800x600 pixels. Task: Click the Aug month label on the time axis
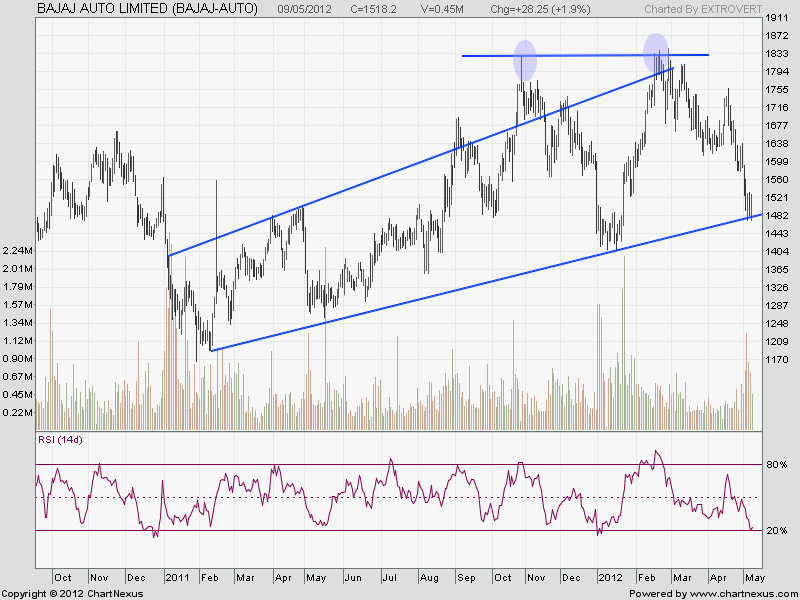click(430, 578)
